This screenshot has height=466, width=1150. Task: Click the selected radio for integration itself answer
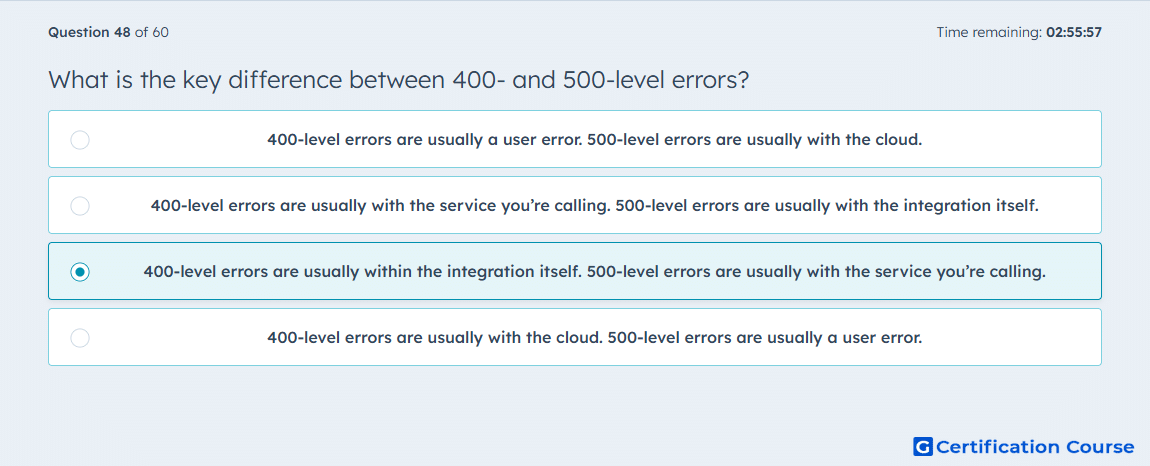[x=80, y=272]
